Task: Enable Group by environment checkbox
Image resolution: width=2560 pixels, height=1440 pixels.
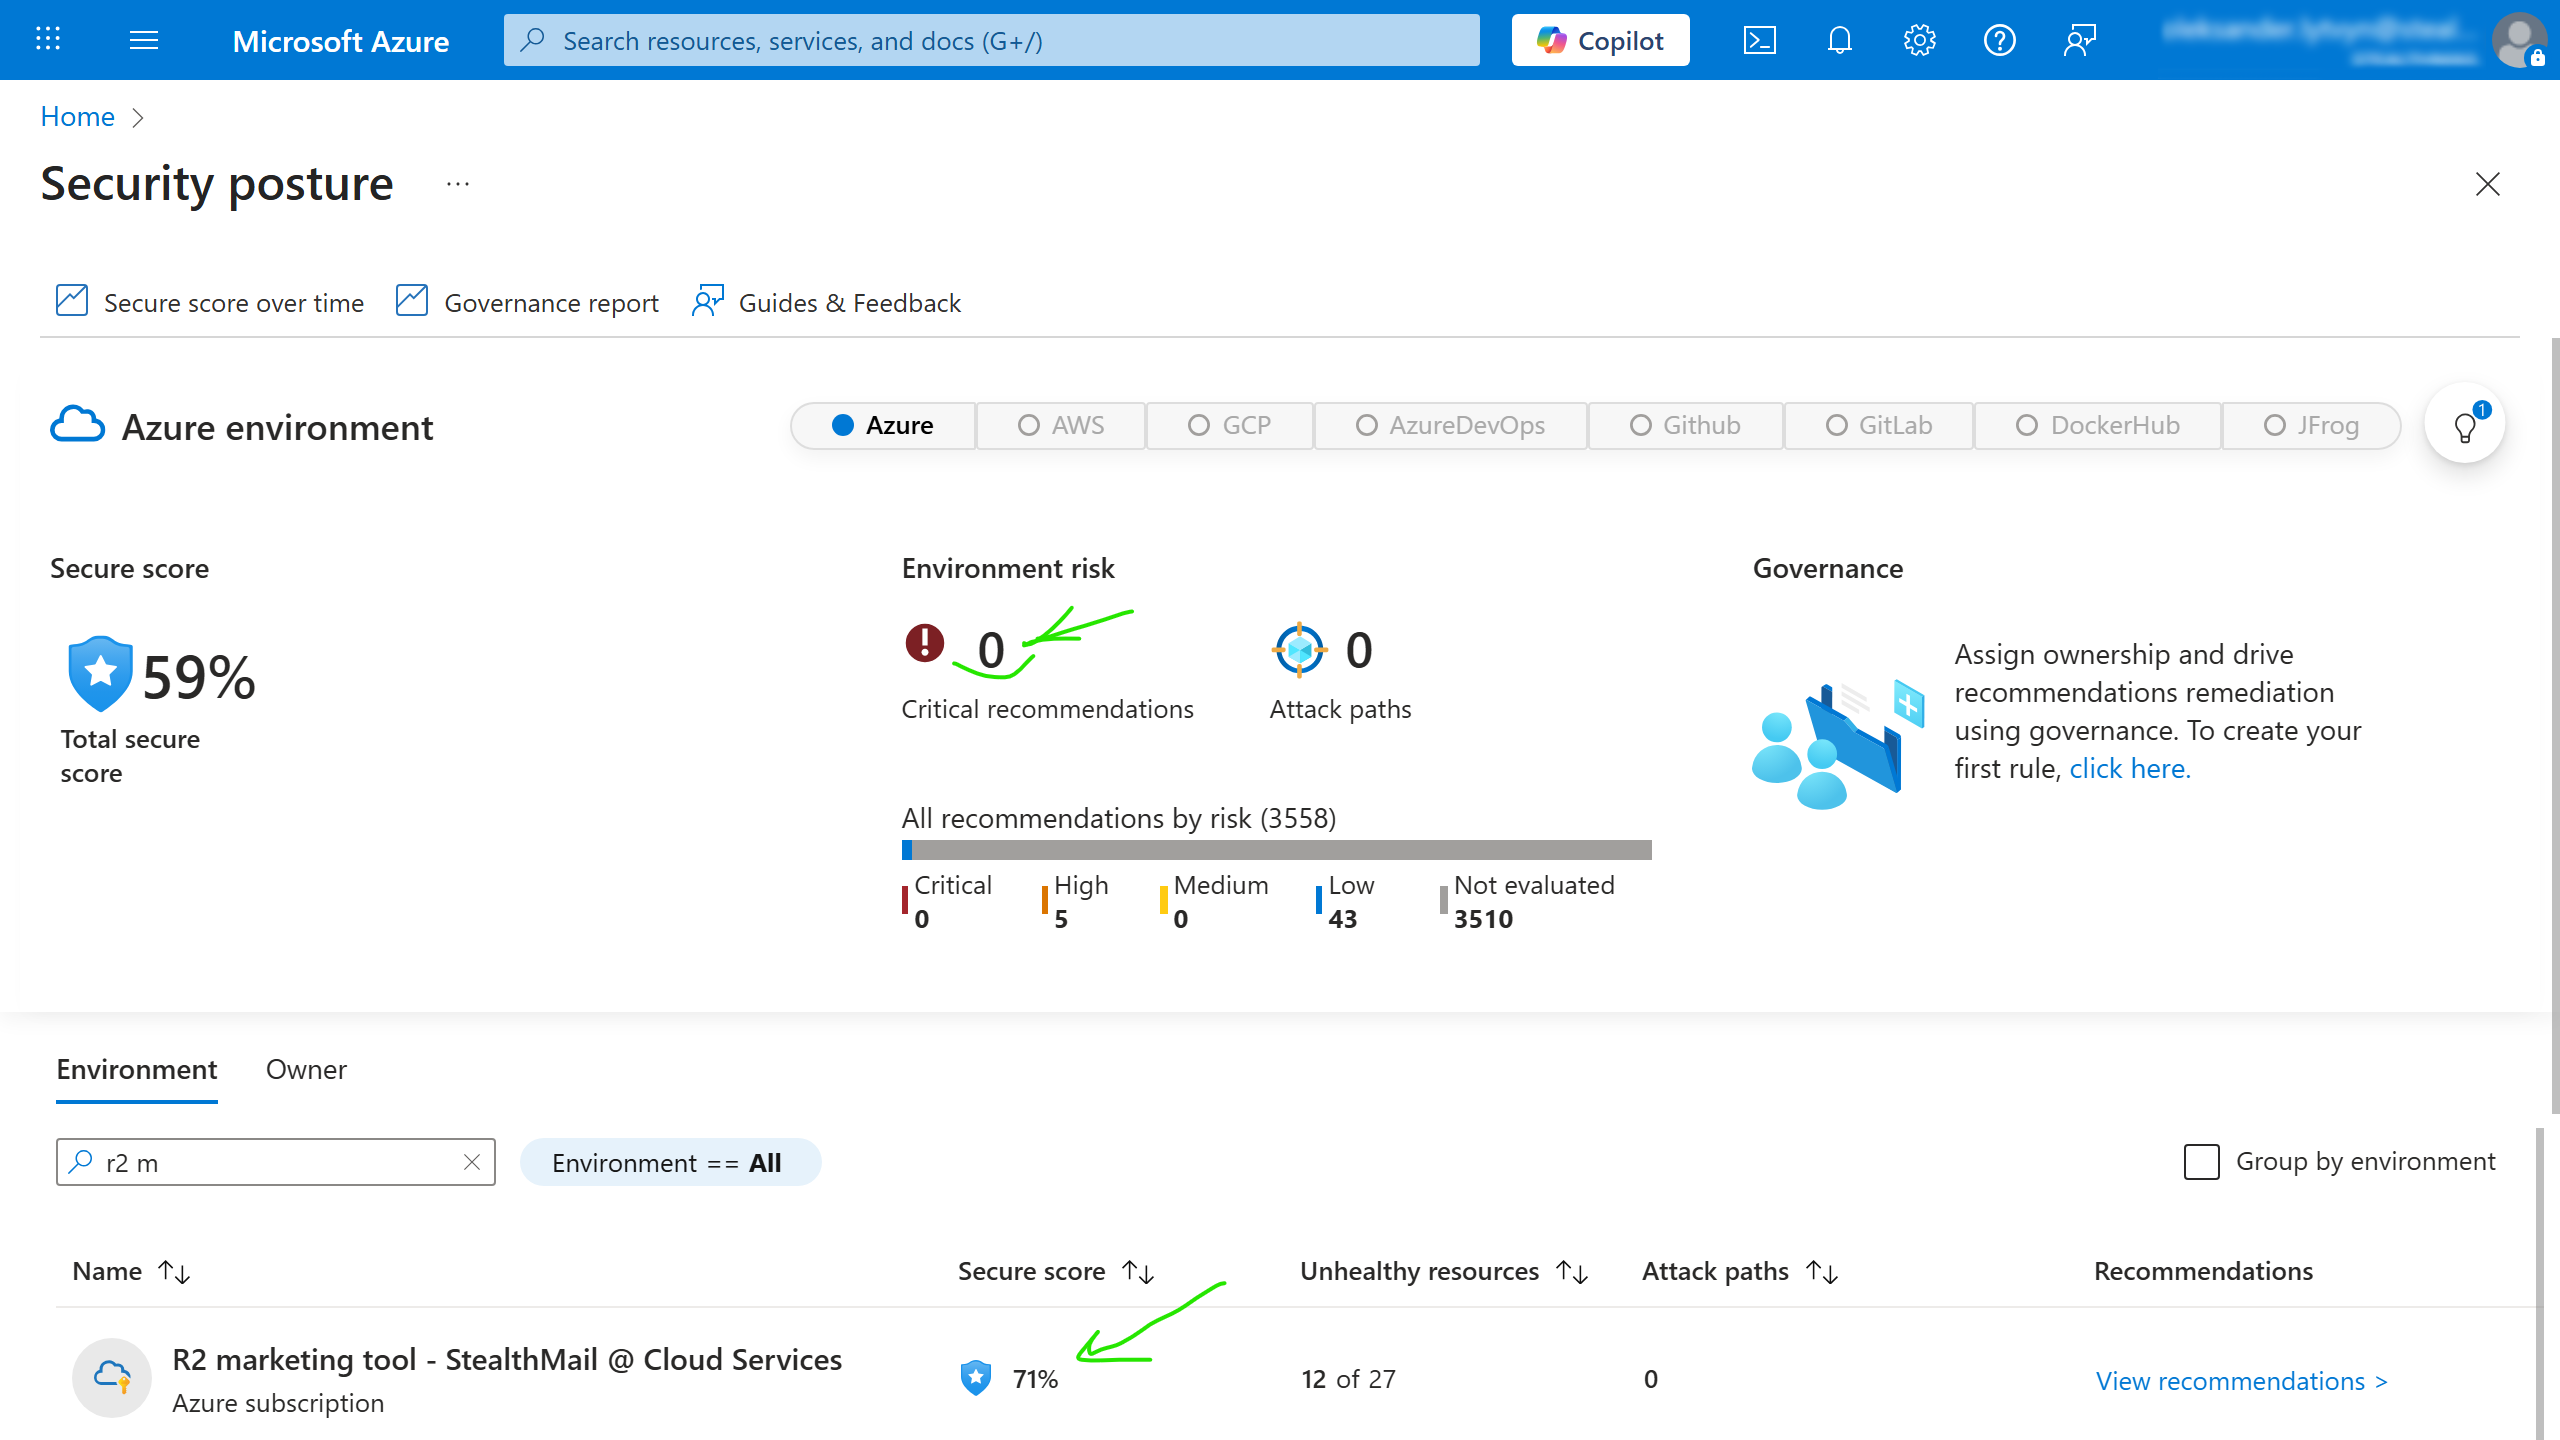Action: coord(2201,1162)
